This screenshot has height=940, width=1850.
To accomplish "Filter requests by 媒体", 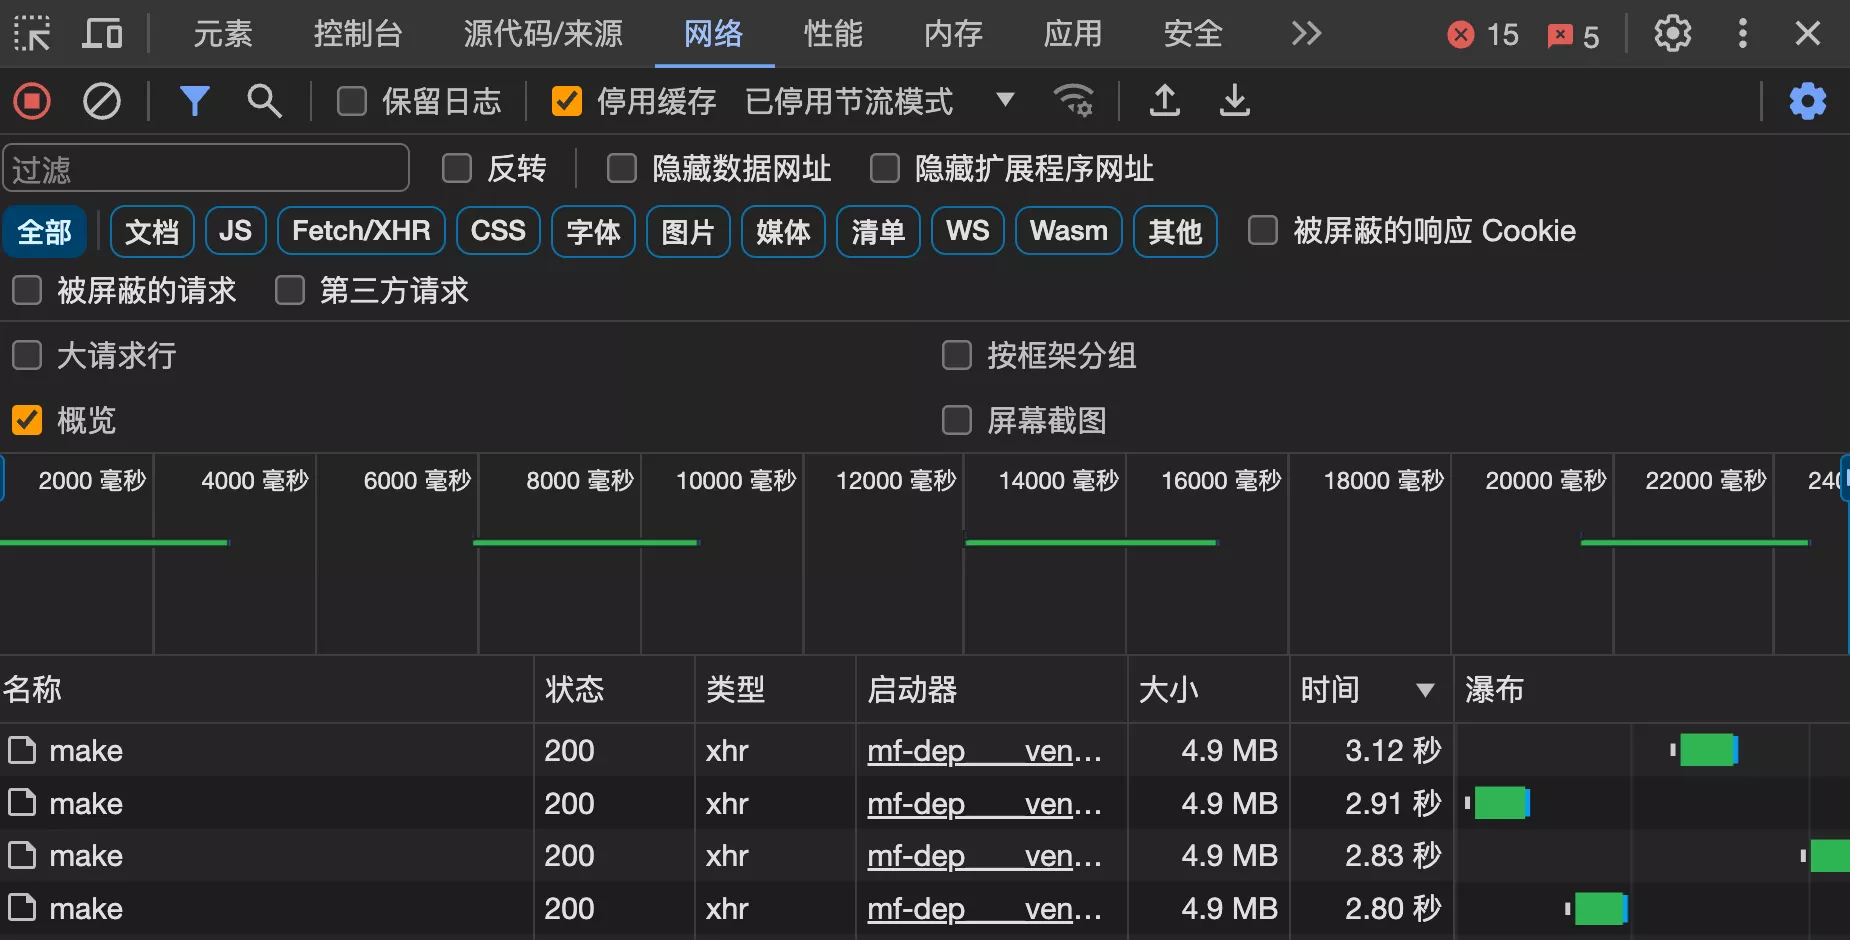I will (783, 232).
